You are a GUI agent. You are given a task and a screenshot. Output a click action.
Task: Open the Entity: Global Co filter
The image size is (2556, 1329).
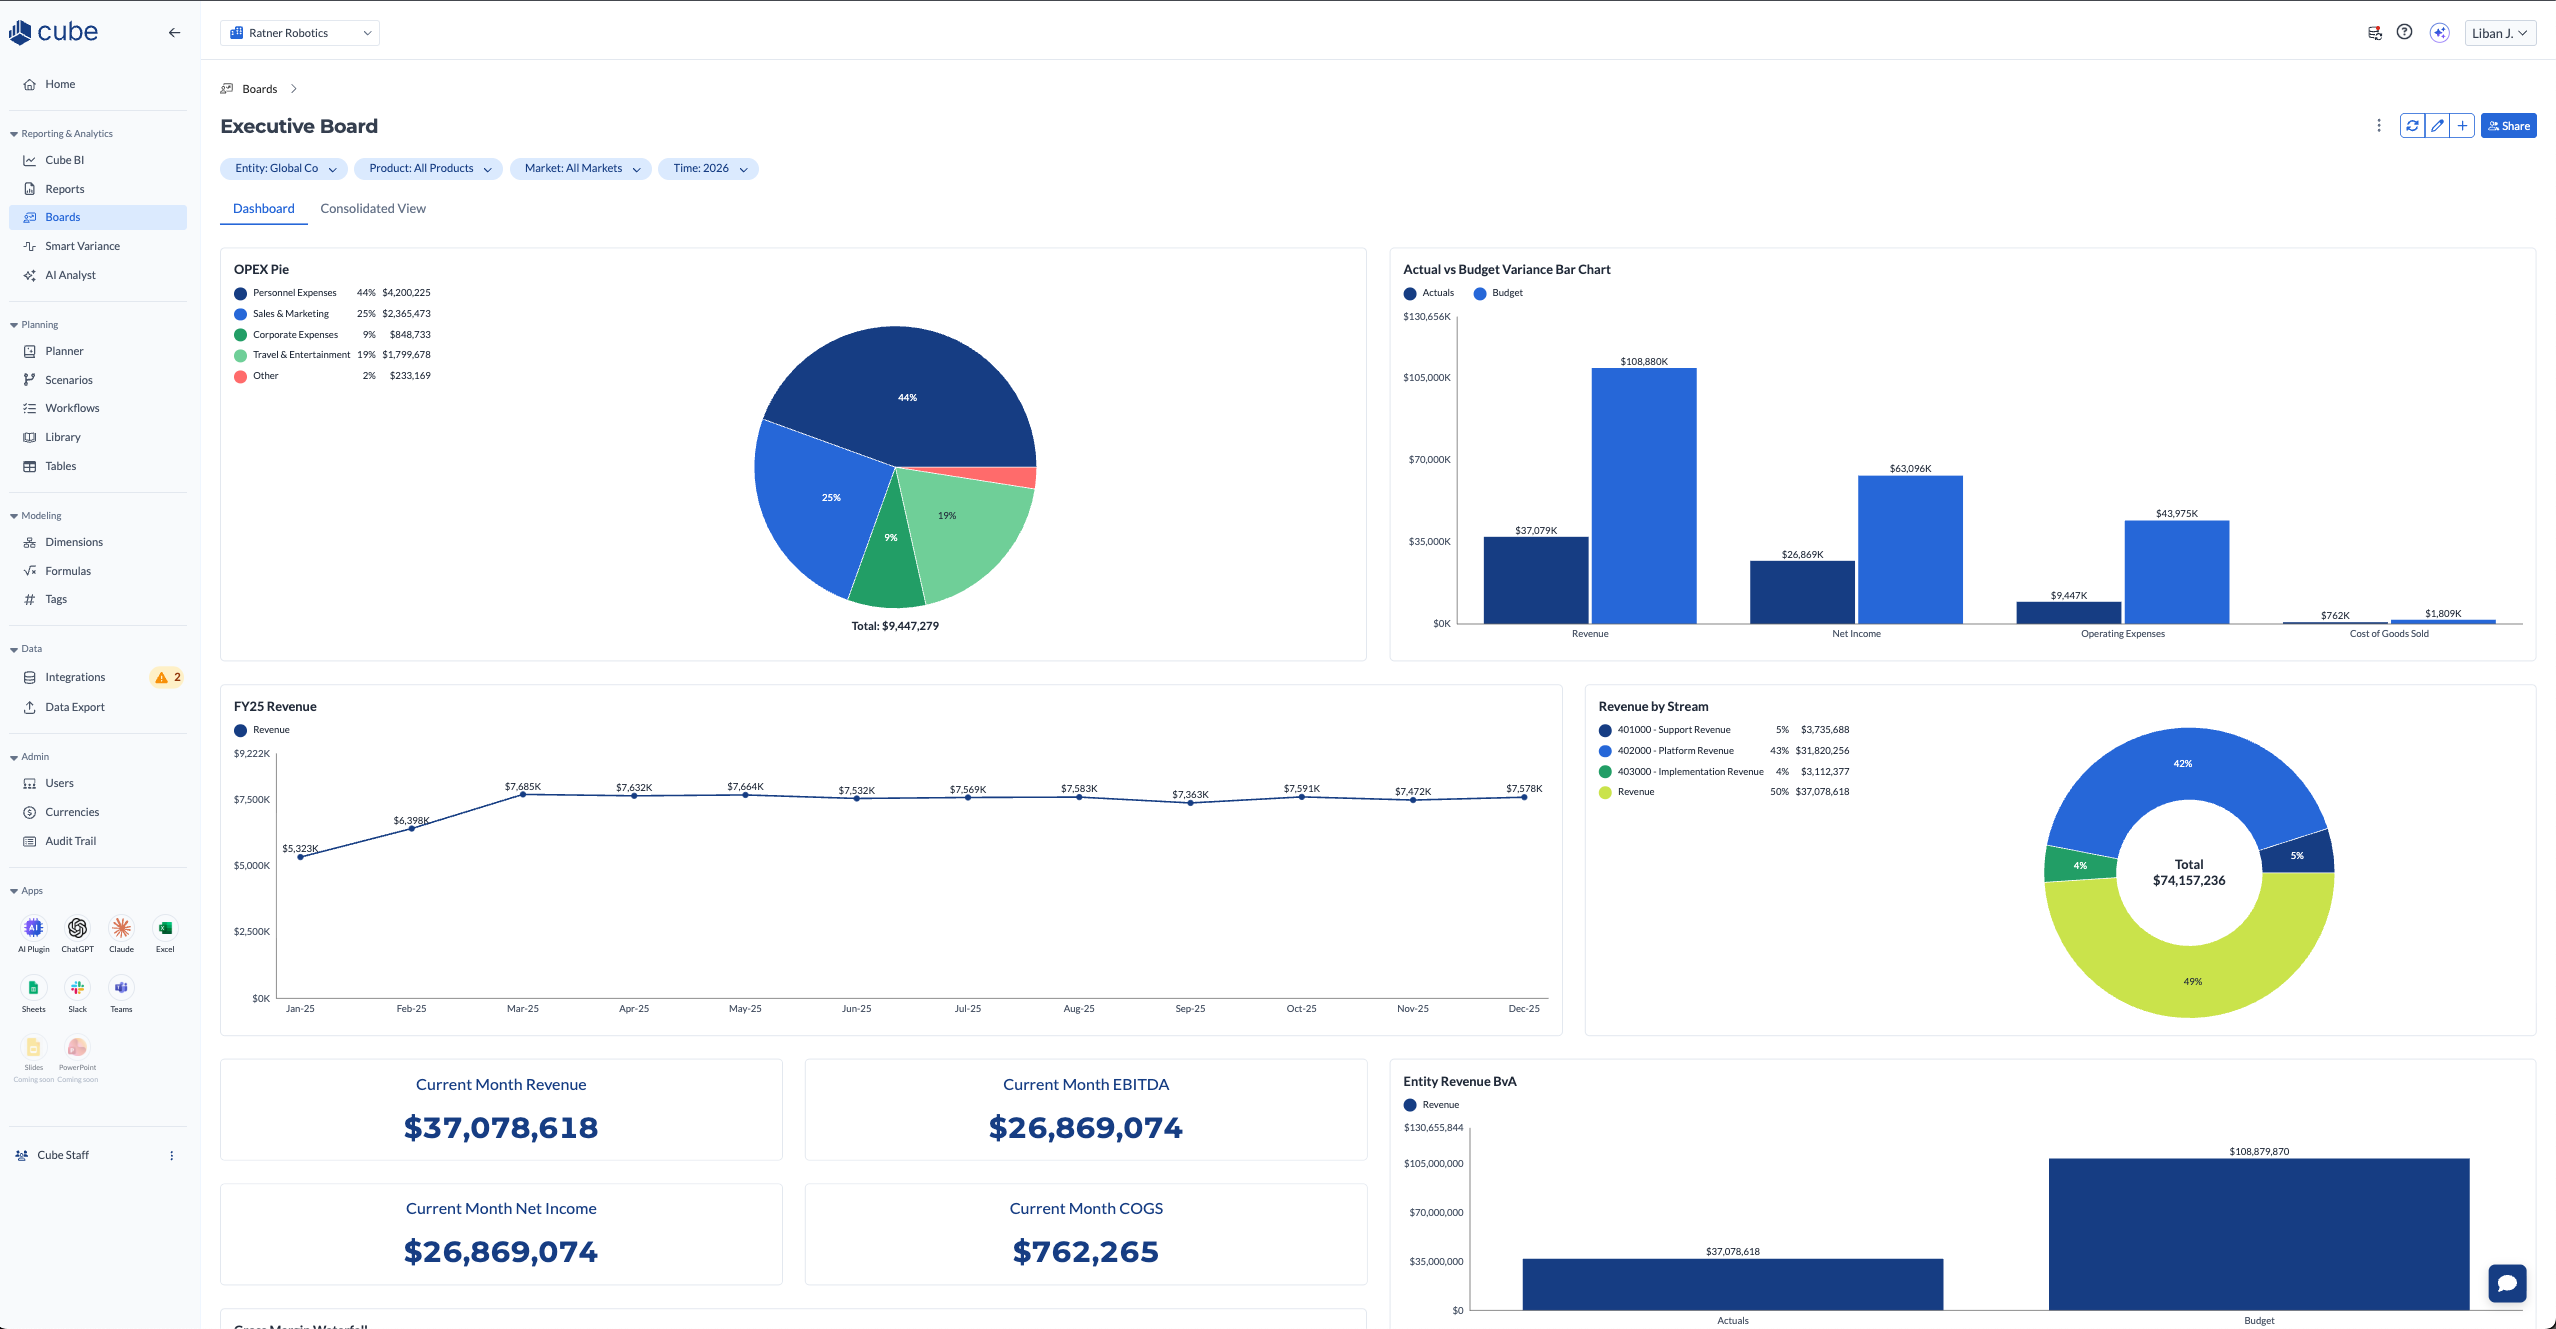(x=284, y=169)
